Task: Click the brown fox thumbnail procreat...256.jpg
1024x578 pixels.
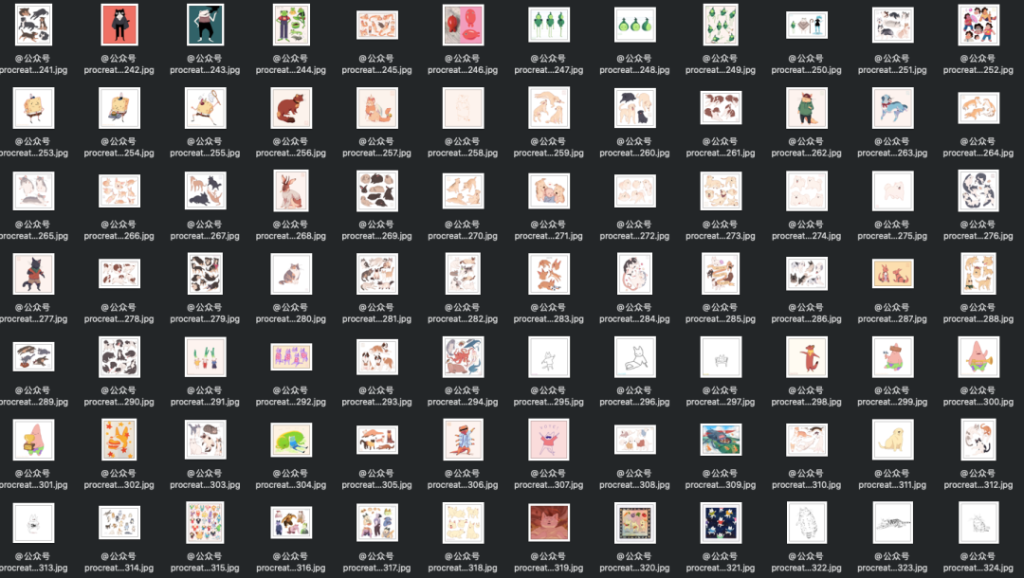Action: point(291,108)
